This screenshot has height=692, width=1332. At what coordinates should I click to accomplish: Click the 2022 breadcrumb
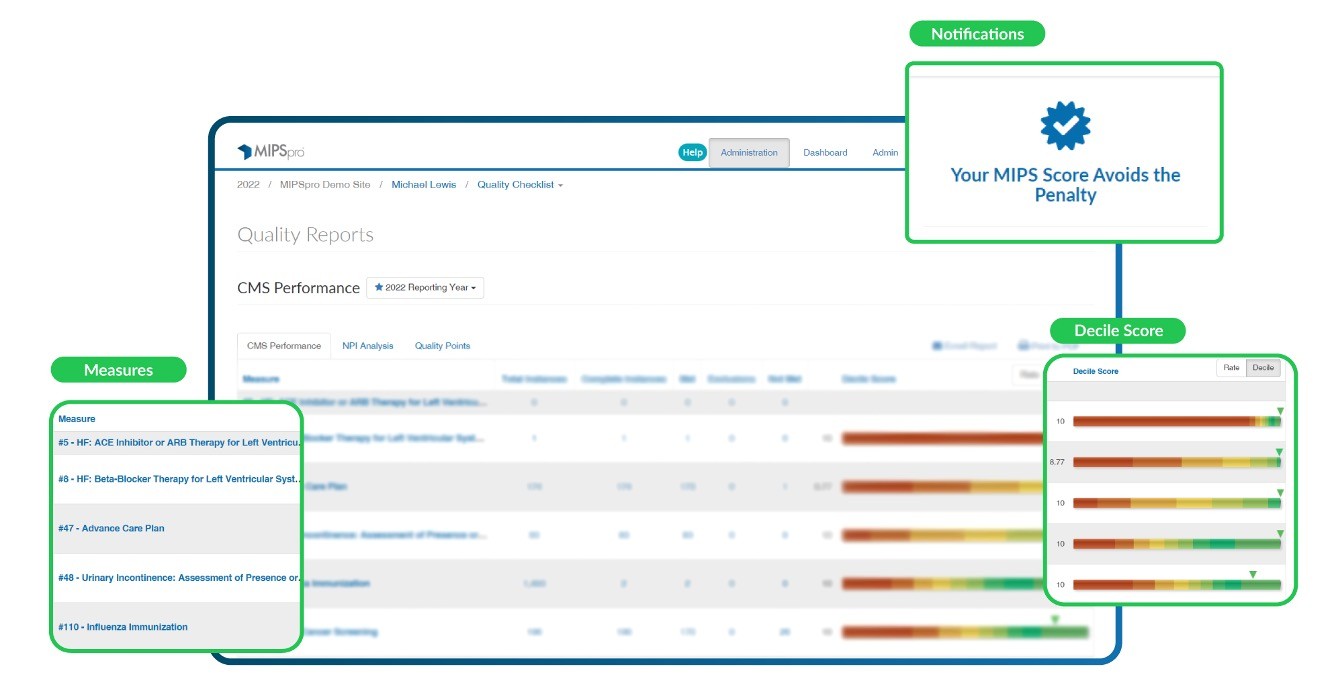coord(248,185)
